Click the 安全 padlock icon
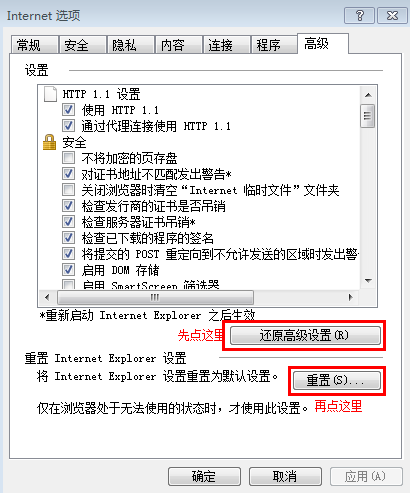 pyautogui.click(x=49, y=142)
